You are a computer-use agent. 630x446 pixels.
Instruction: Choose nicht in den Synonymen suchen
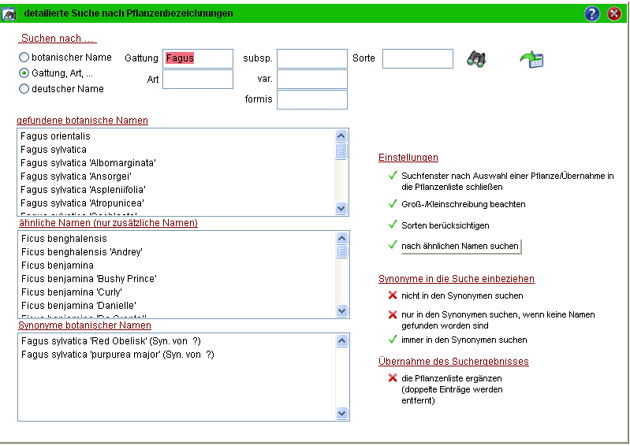point(393,295)
